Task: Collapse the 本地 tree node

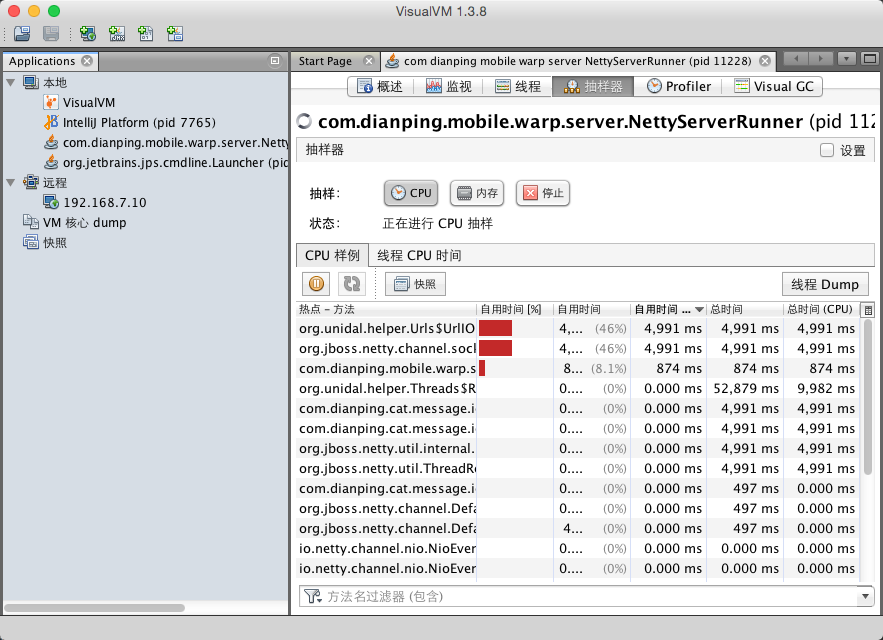Action: pyautogui.click(x=11, y=82)
